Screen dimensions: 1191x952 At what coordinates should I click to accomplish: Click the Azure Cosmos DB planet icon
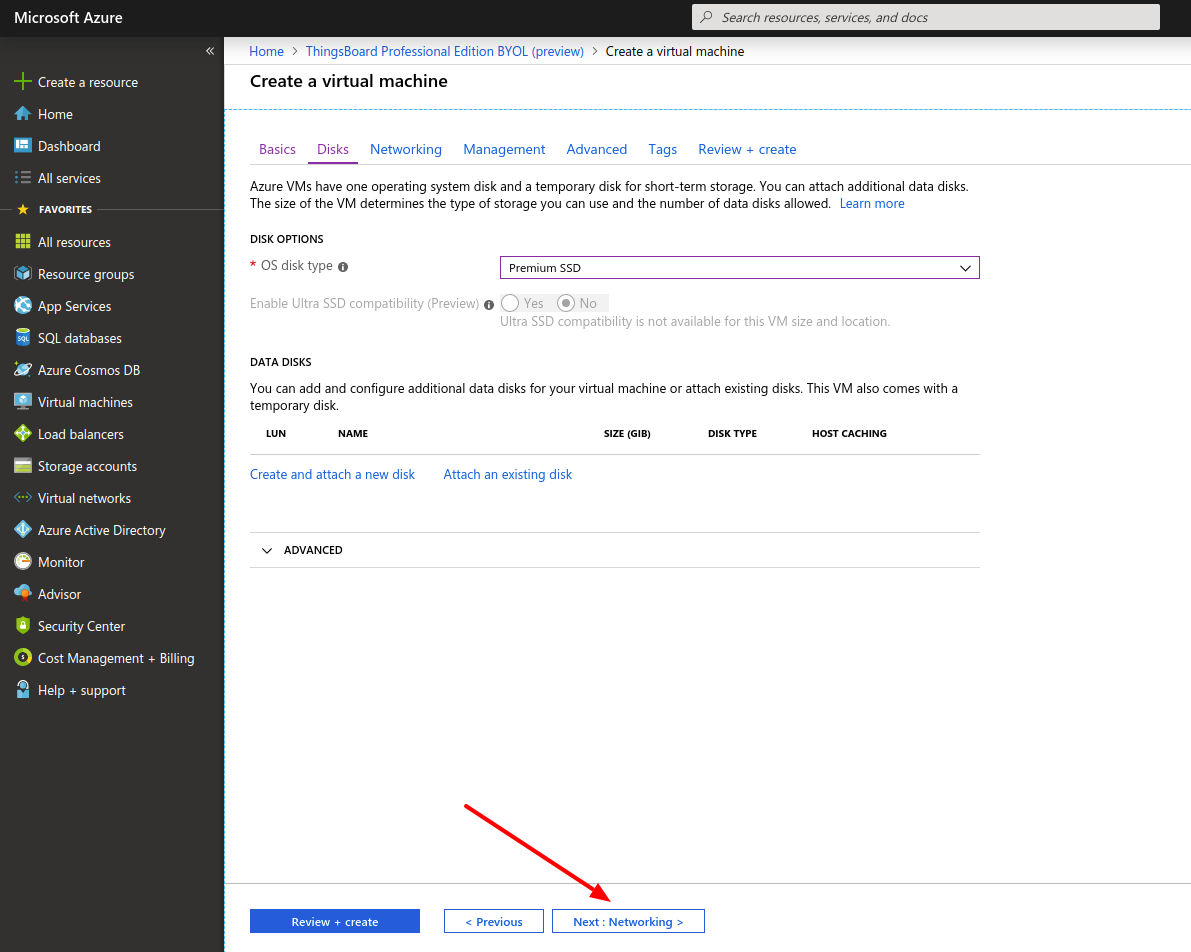click(23, 369)
